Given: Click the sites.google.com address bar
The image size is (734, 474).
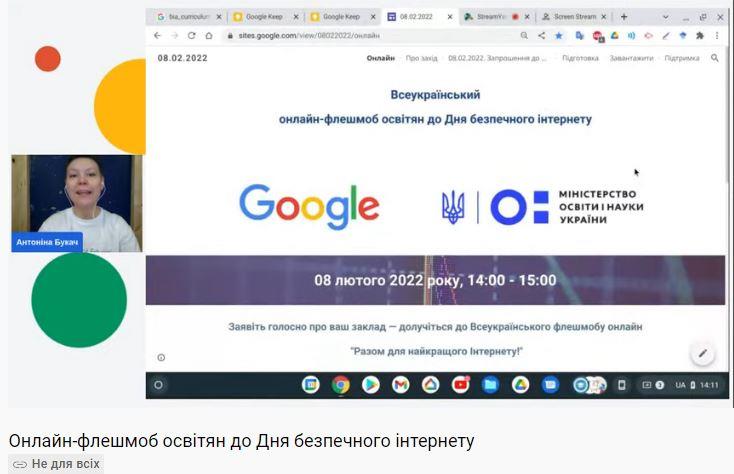Looking at the screenshot, I should coord(370,36).
